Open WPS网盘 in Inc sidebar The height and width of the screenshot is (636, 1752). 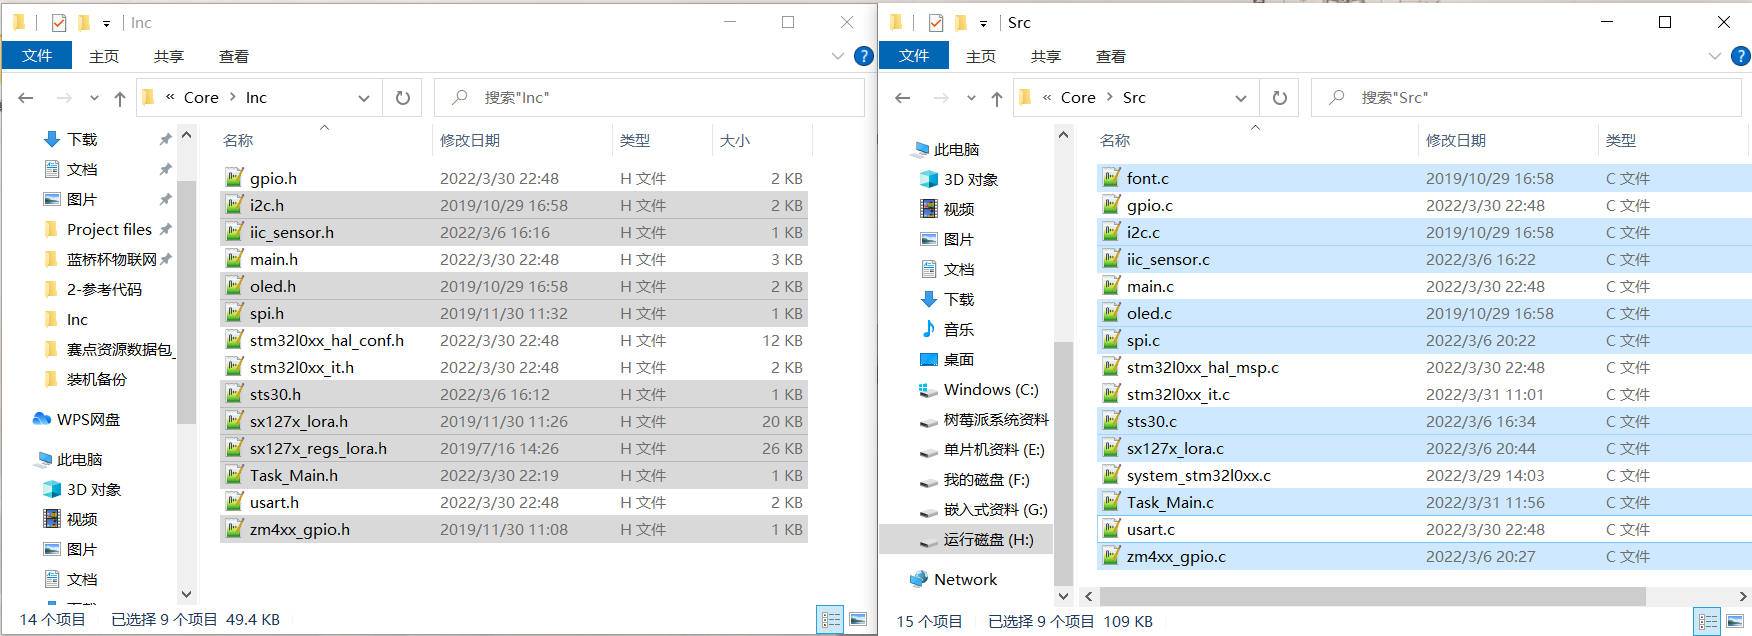click(77, 419)
